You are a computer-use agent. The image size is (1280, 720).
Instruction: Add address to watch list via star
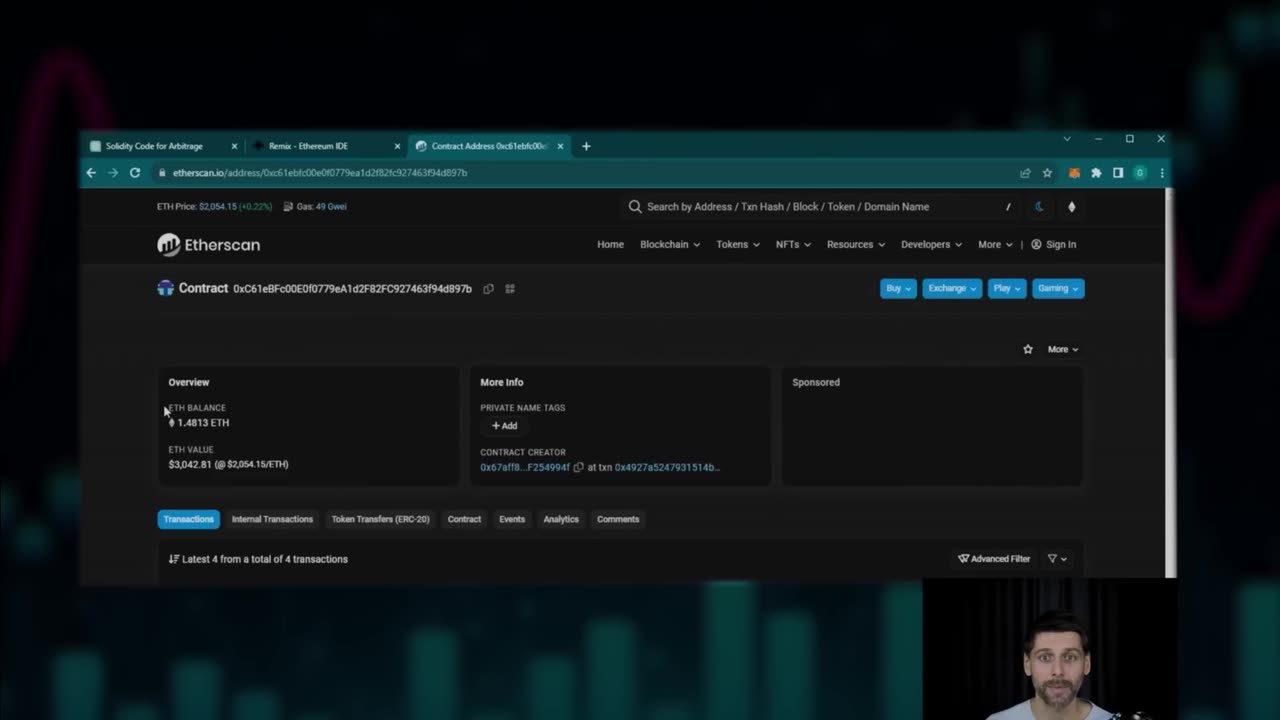(x=1028, y=349)
